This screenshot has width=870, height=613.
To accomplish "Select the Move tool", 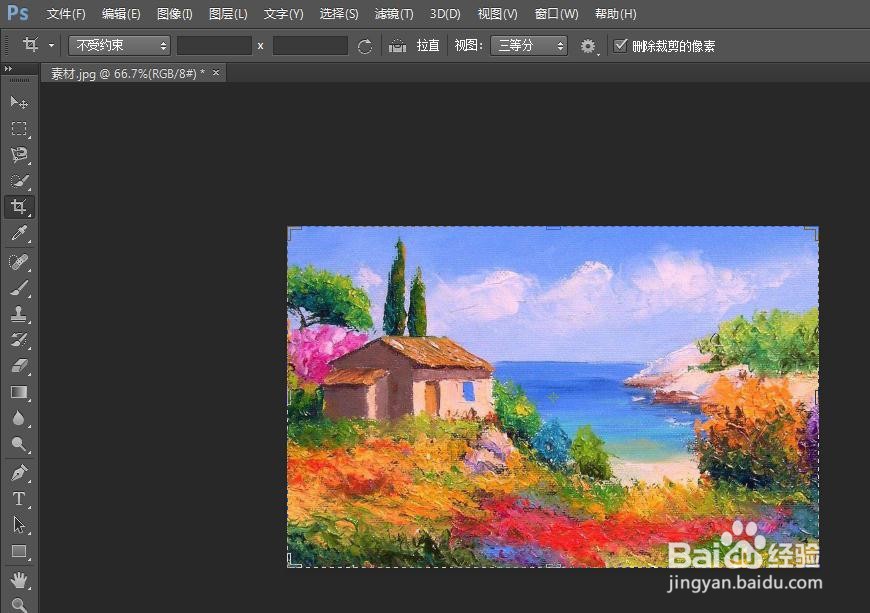I will [x=19, y=103].
